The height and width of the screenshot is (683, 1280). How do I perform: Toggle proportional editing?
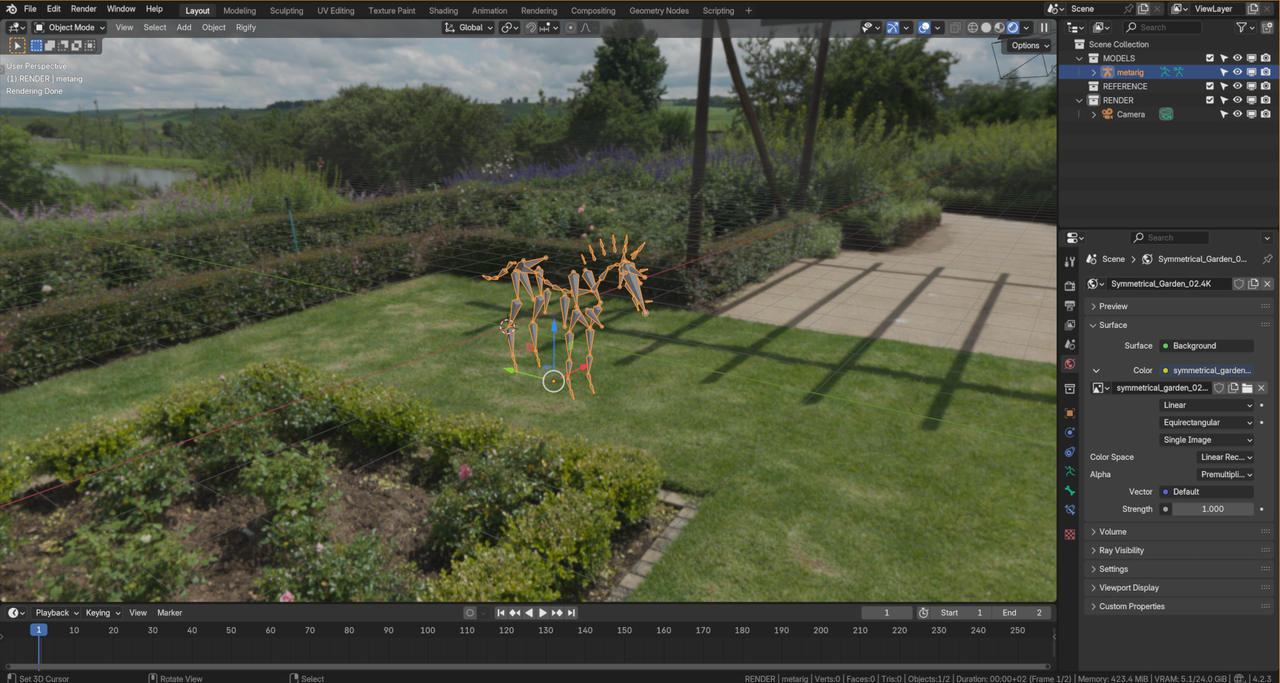tap(571, 28)
